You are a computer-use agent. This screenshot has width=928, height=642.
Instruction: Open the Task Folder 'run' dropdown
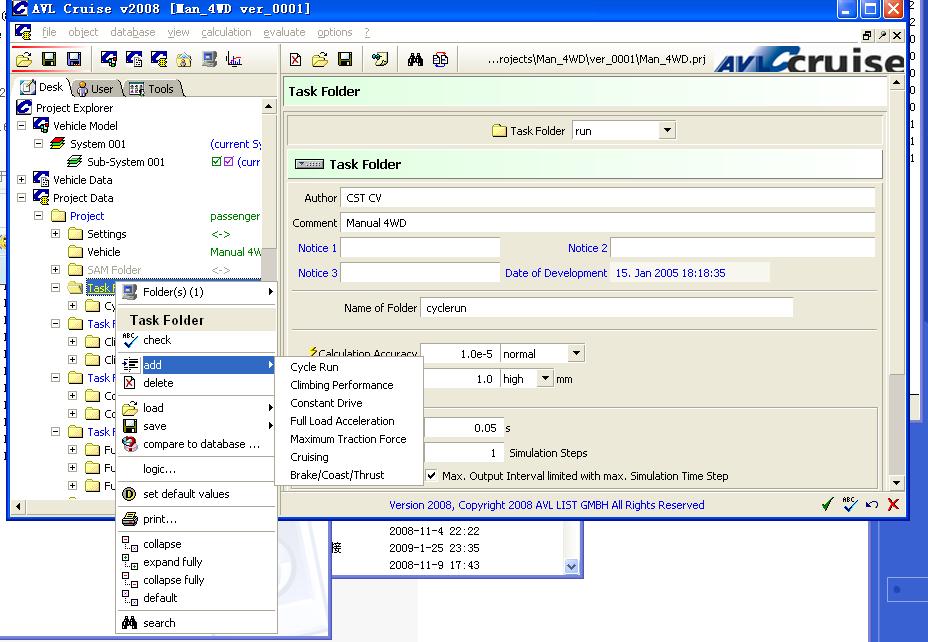coord(667,130)
